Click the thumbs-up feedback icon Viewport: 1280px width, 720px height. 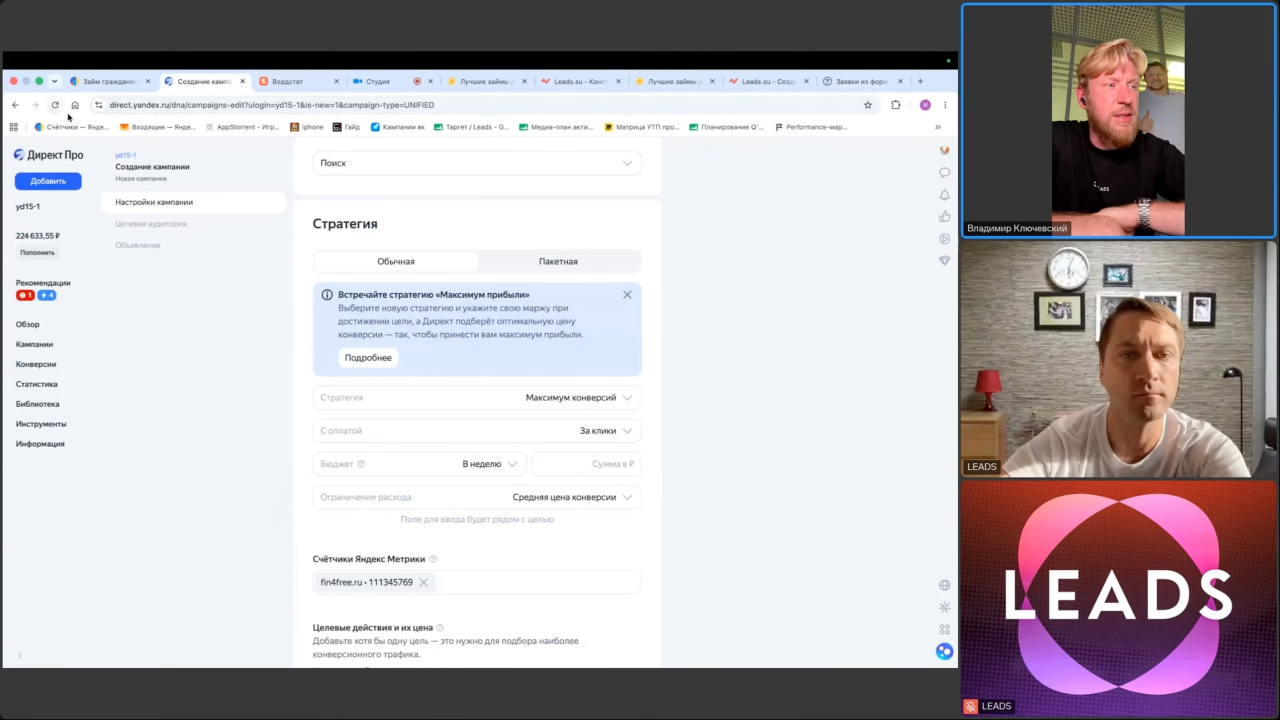click(x=944, y=217)
